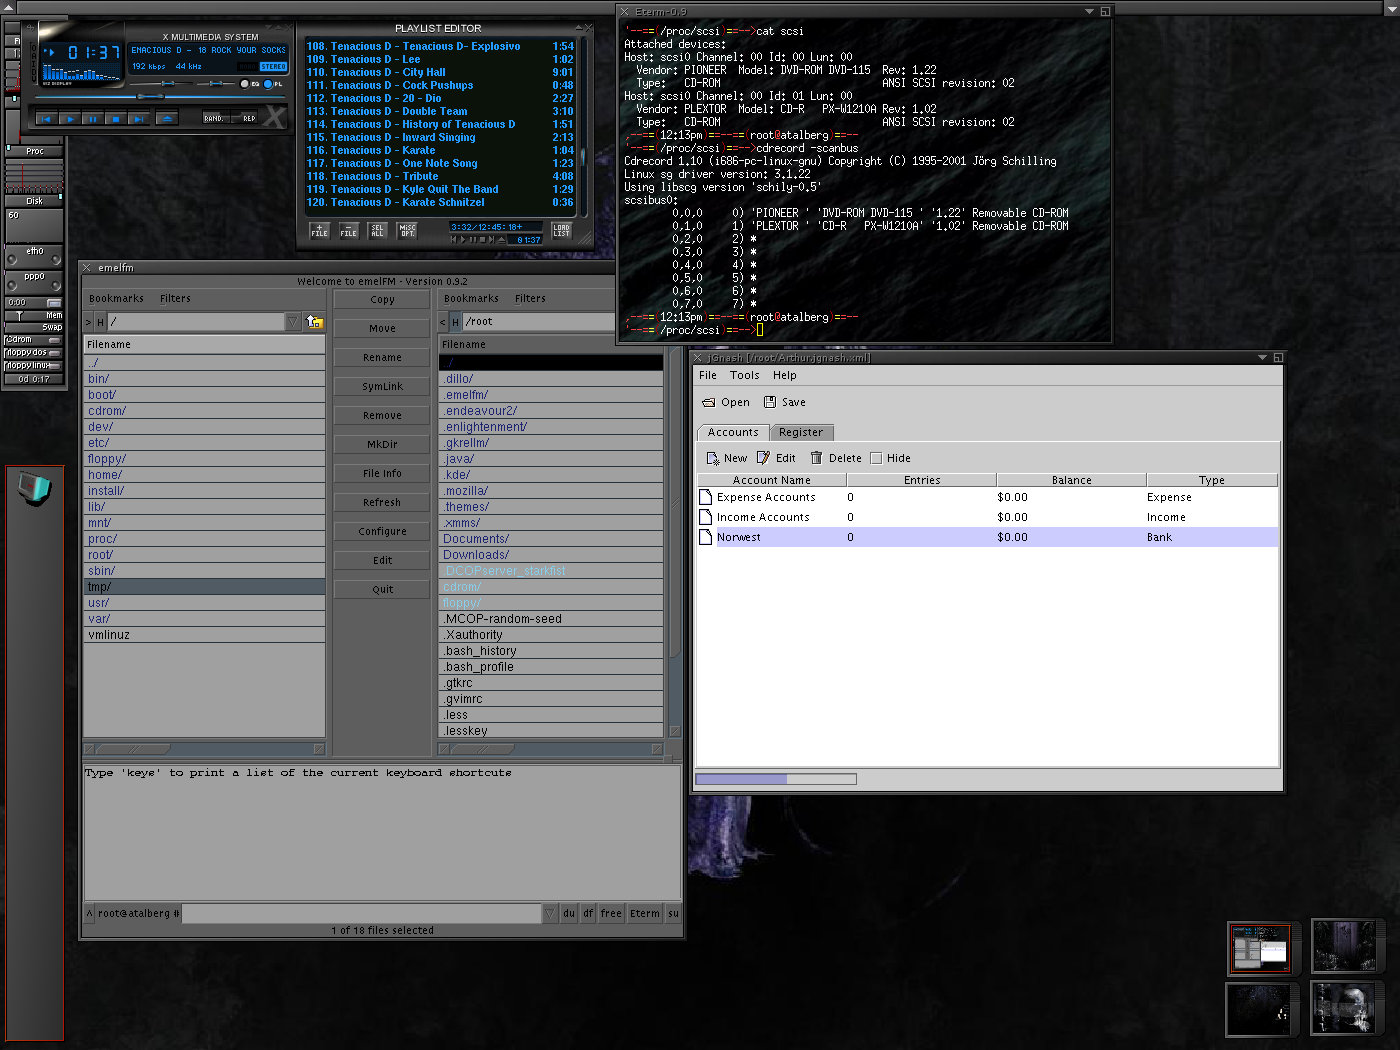This screenshot has height=1050, width=1400.
Task: Enable the Hide checkbox in jGnash
Action: pyautogui.click(x=876, y=458)
